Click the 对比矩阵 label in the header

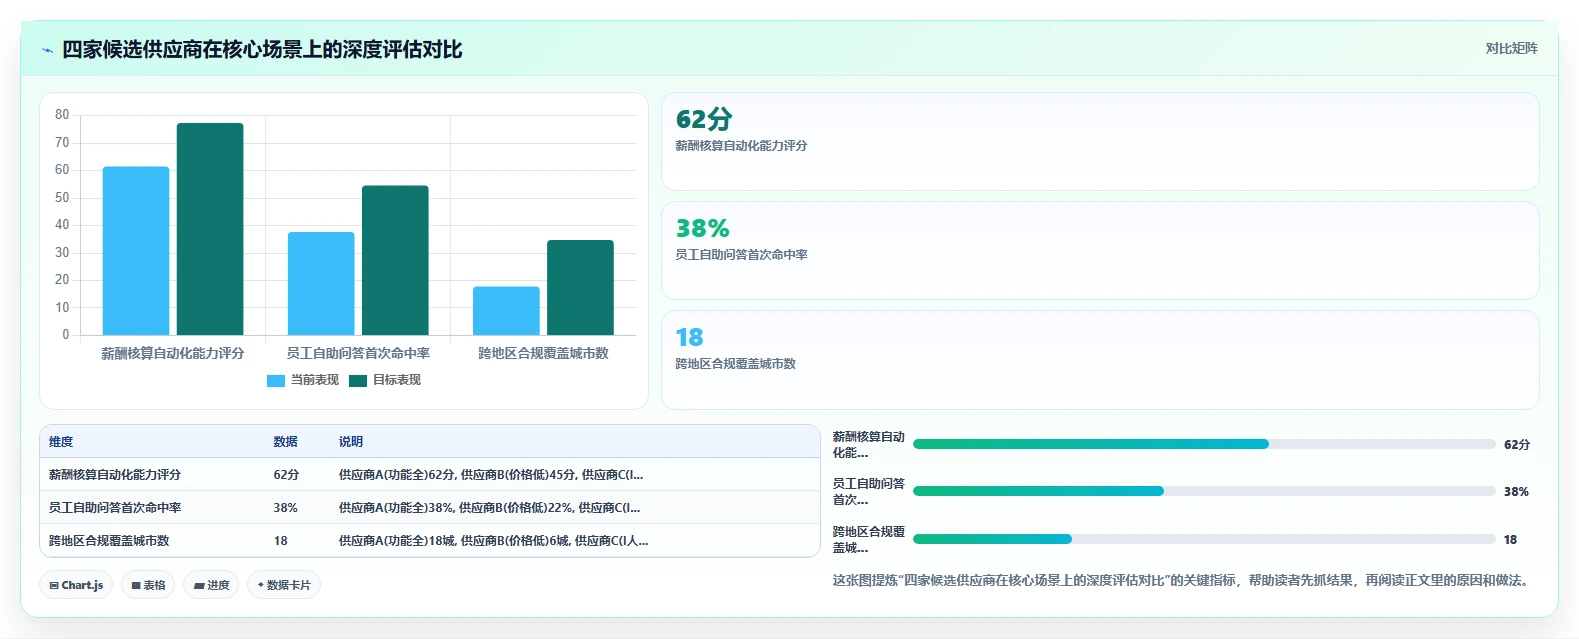point(1511,48)
